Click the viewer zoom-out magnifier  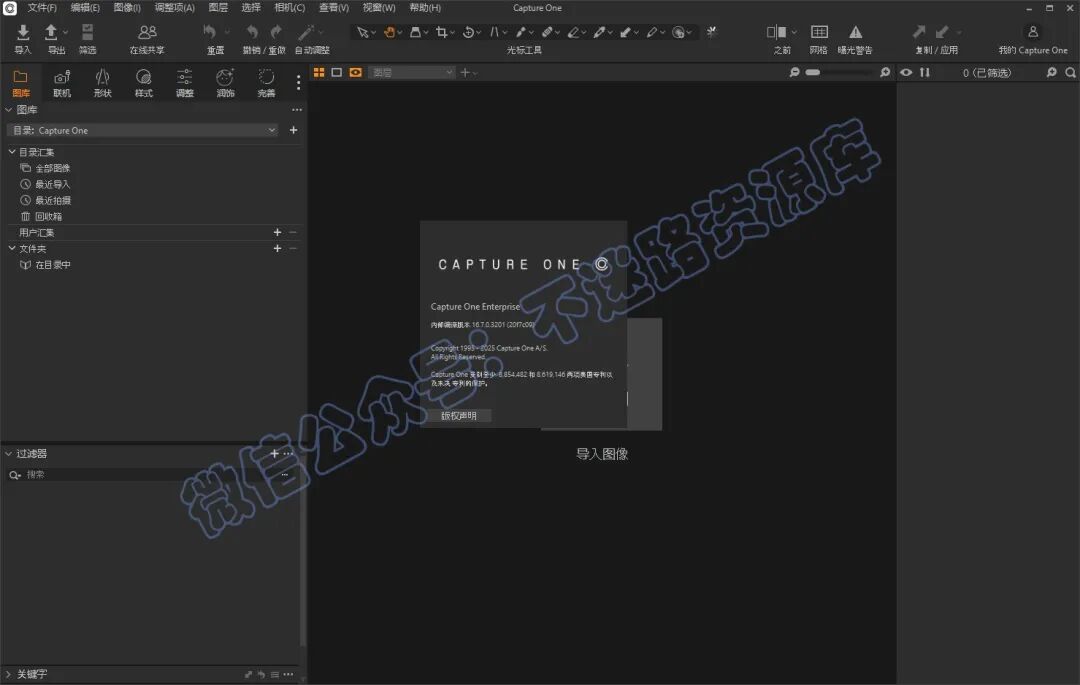794,72
